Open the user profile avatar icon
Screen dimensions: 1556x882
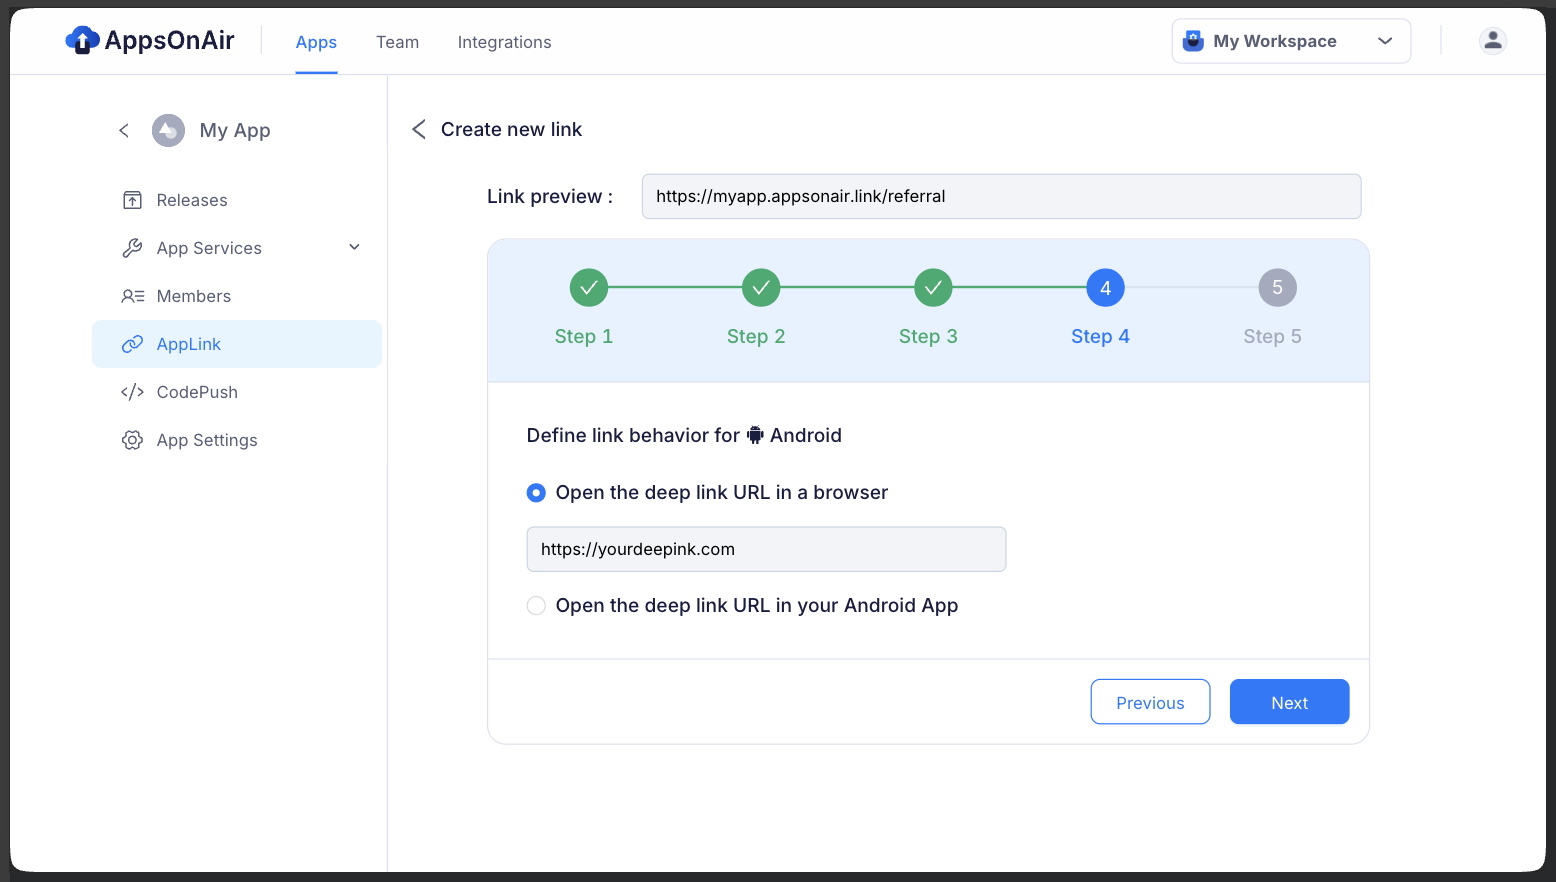point(1493,40)
